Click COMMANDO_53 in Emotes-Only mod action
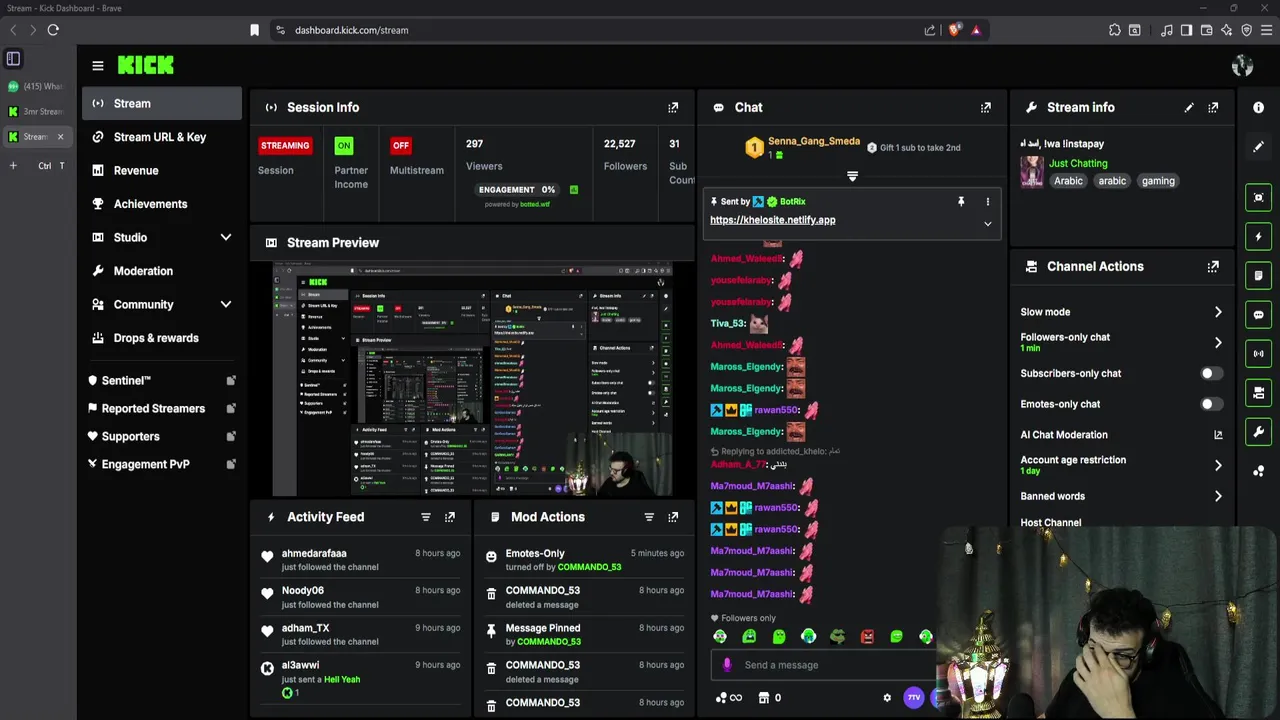This screenshot has width=1280, height=720. [x=589, y=567]
